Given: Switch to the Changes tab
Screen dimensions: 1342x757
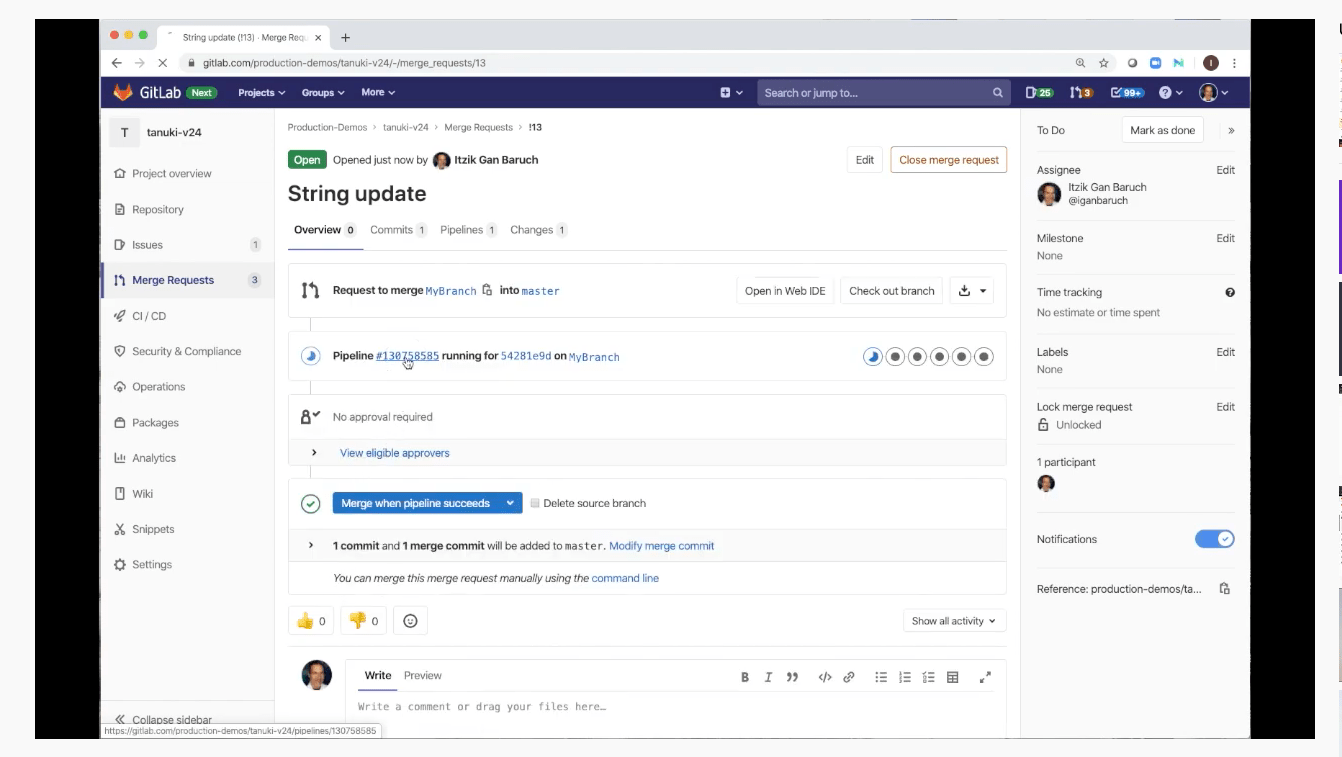Looking at the screenshot, I should 531,230.
